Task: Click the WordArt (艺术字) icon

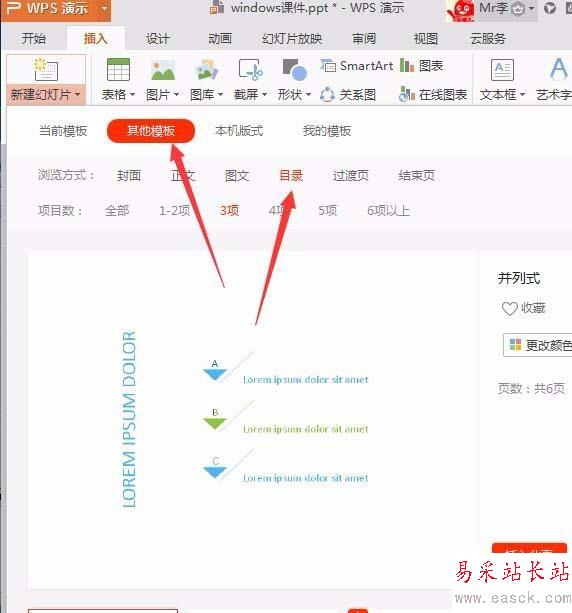Action: point(559,69)
